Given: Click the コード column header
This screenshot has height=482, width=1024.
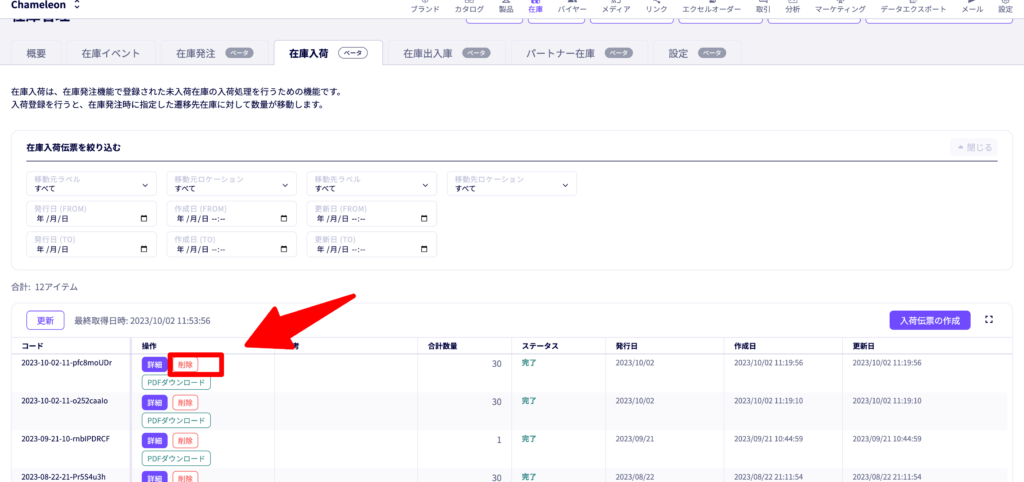Looking at the screenshot, I should [x=33, y=345].
